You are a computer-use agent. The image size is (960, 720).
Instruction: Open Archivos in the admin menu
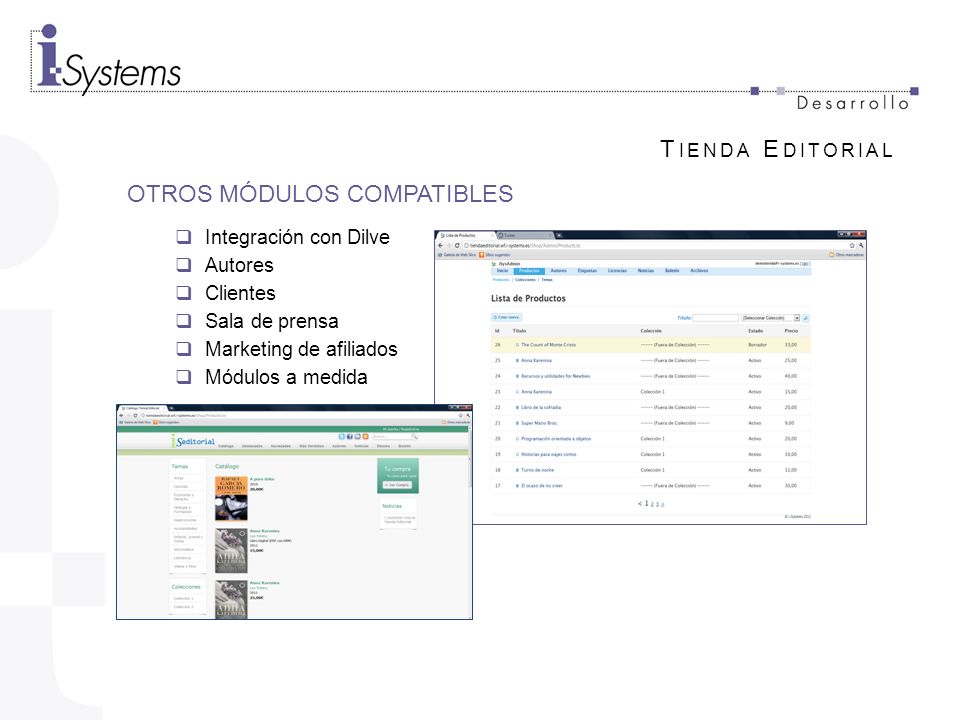tap(699, 271)
